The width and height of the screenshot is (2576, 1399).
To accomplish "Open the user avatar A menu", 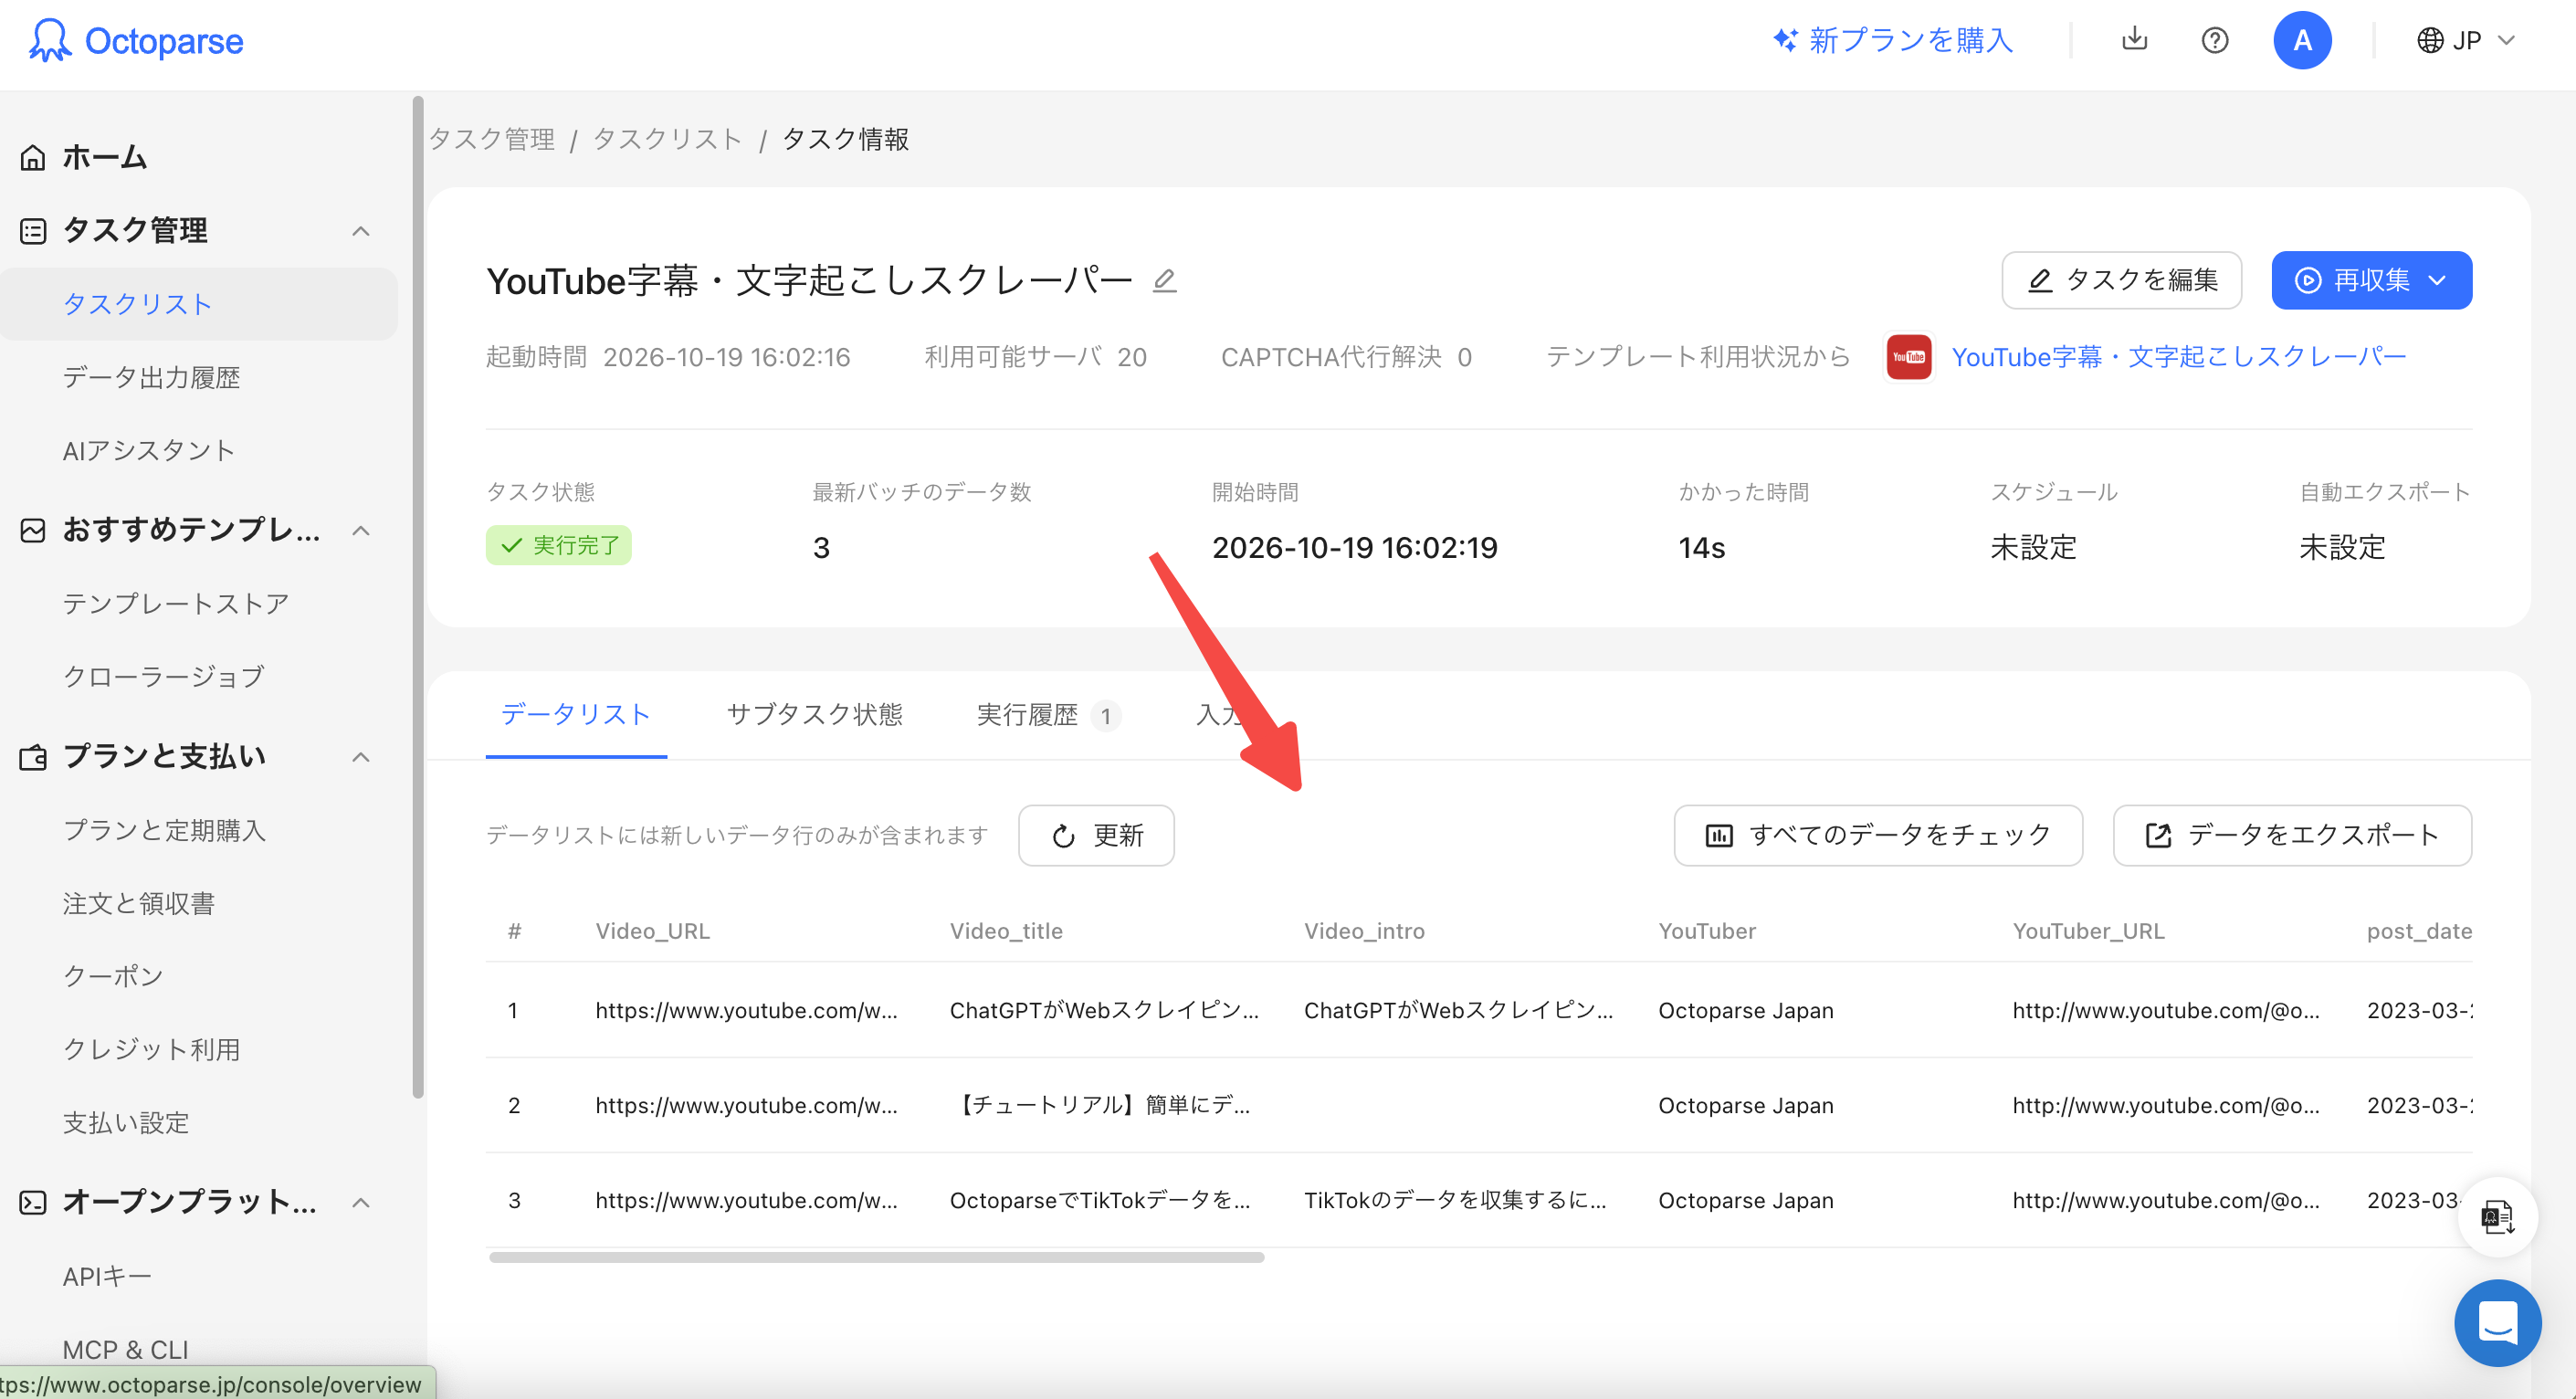I will click(x=2302, y=40).
